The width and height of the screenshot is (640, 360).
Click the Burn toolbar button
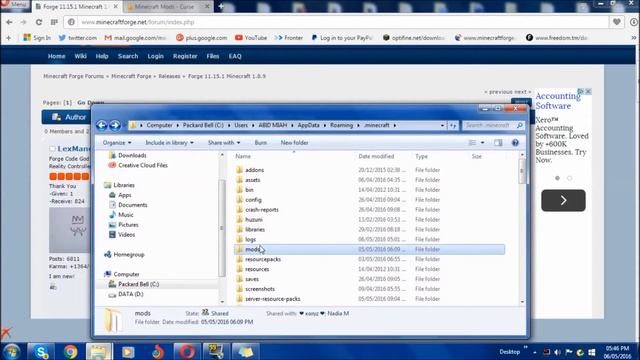260,142
